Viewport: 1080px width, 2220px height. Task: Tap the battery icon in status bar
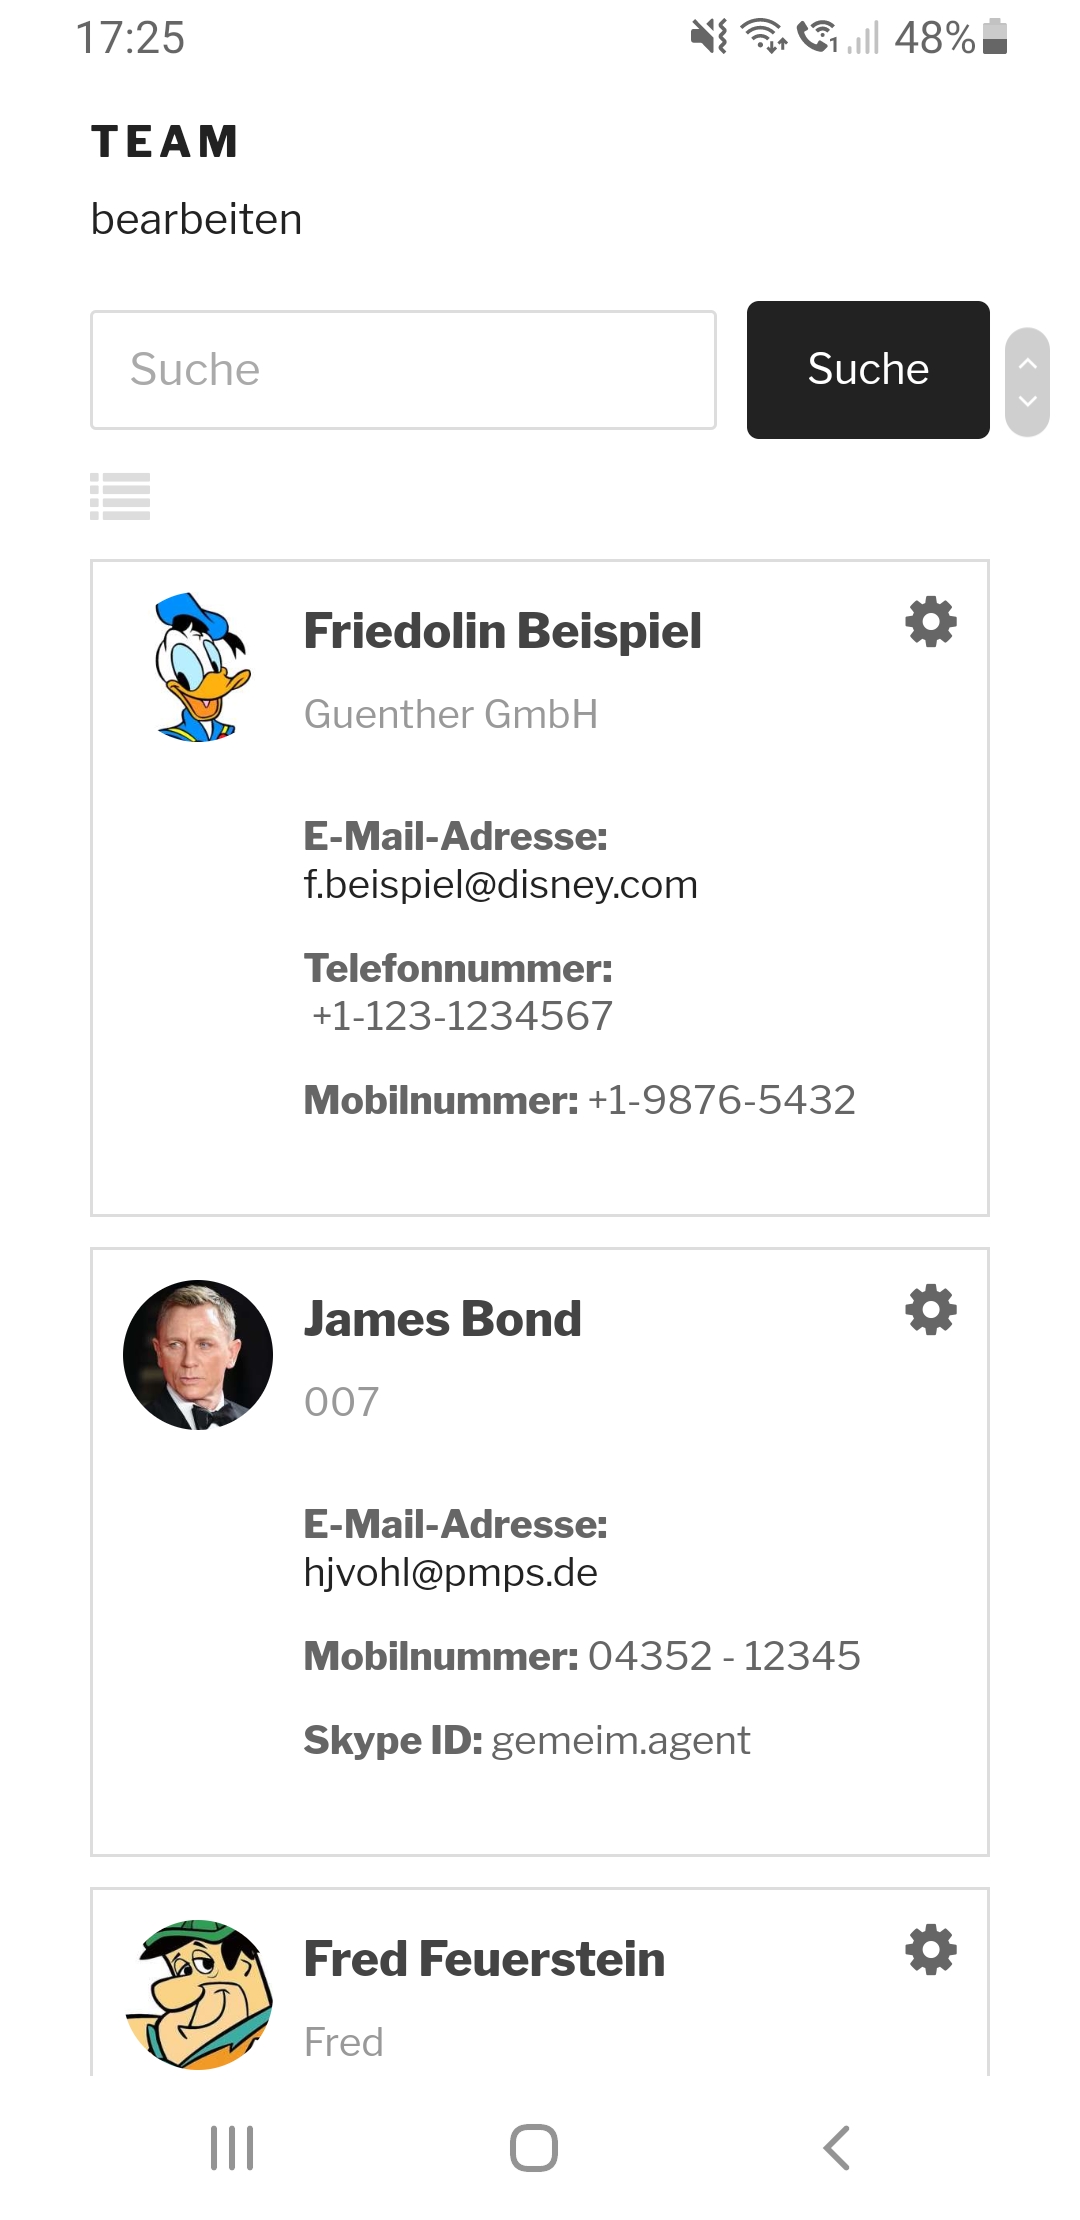(995, 37)
